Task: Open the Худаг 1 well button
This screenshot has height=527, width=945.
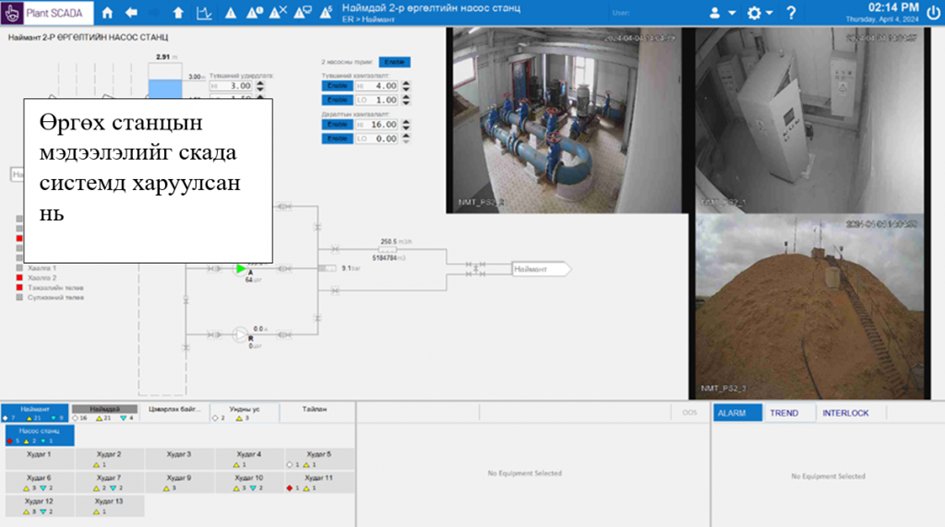Action: coord(40,458)
